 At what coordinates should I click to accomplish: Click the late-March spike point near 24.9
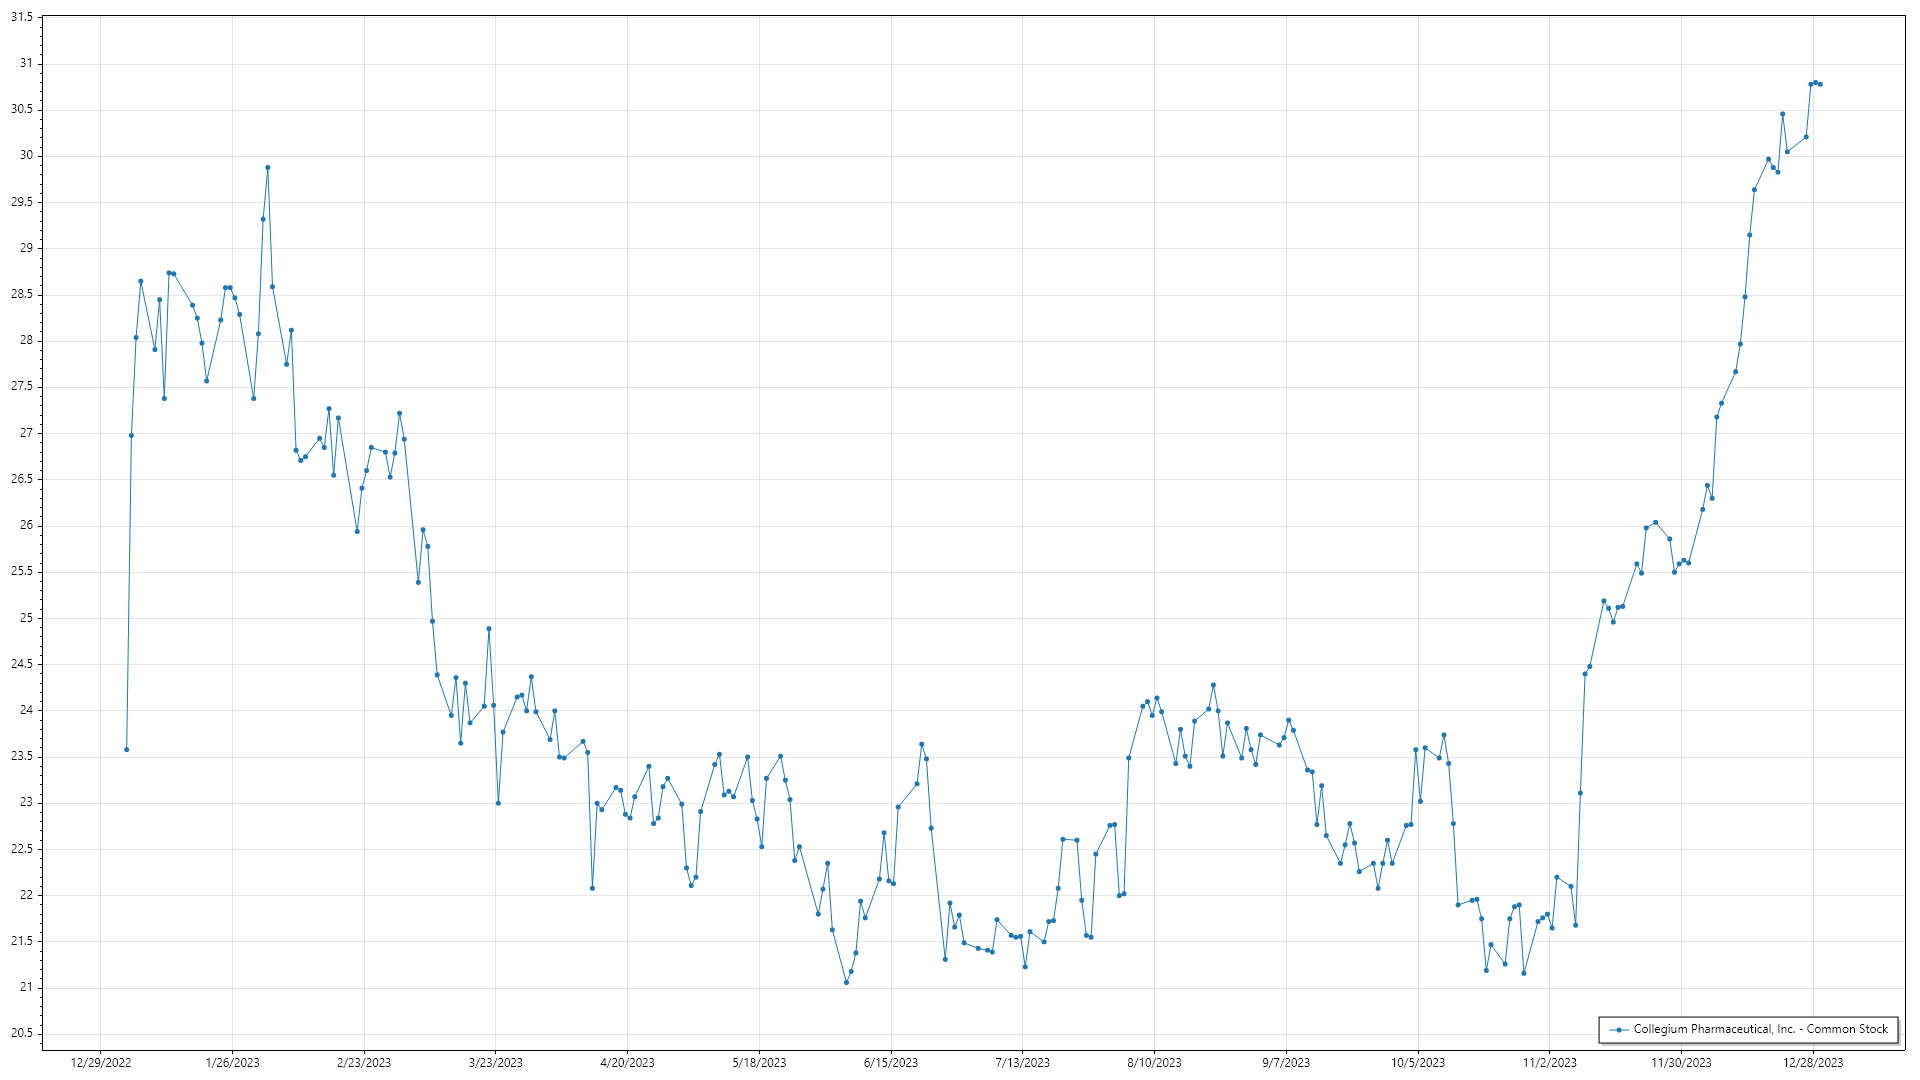click(x=488, y=629)
